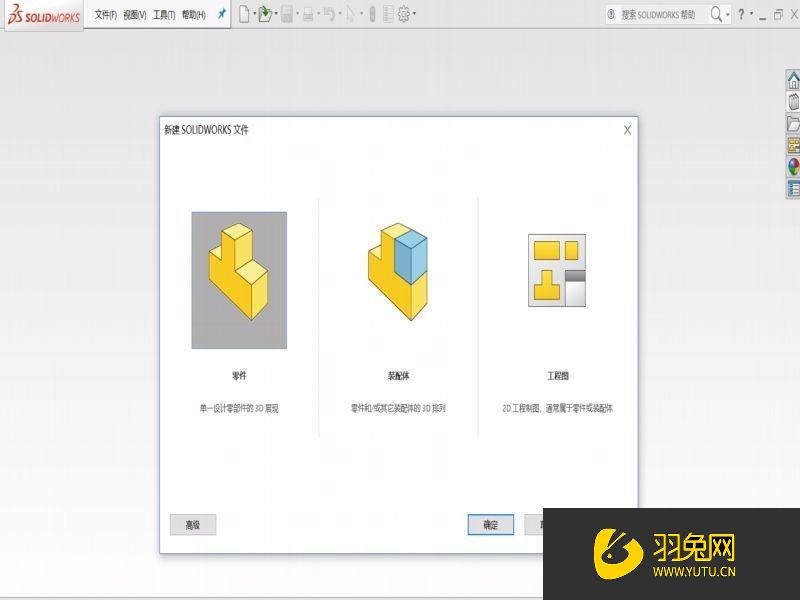Pin the menu bar with pushpin icon
Viewport: 800px width, 600px height.
coord(221,14)
